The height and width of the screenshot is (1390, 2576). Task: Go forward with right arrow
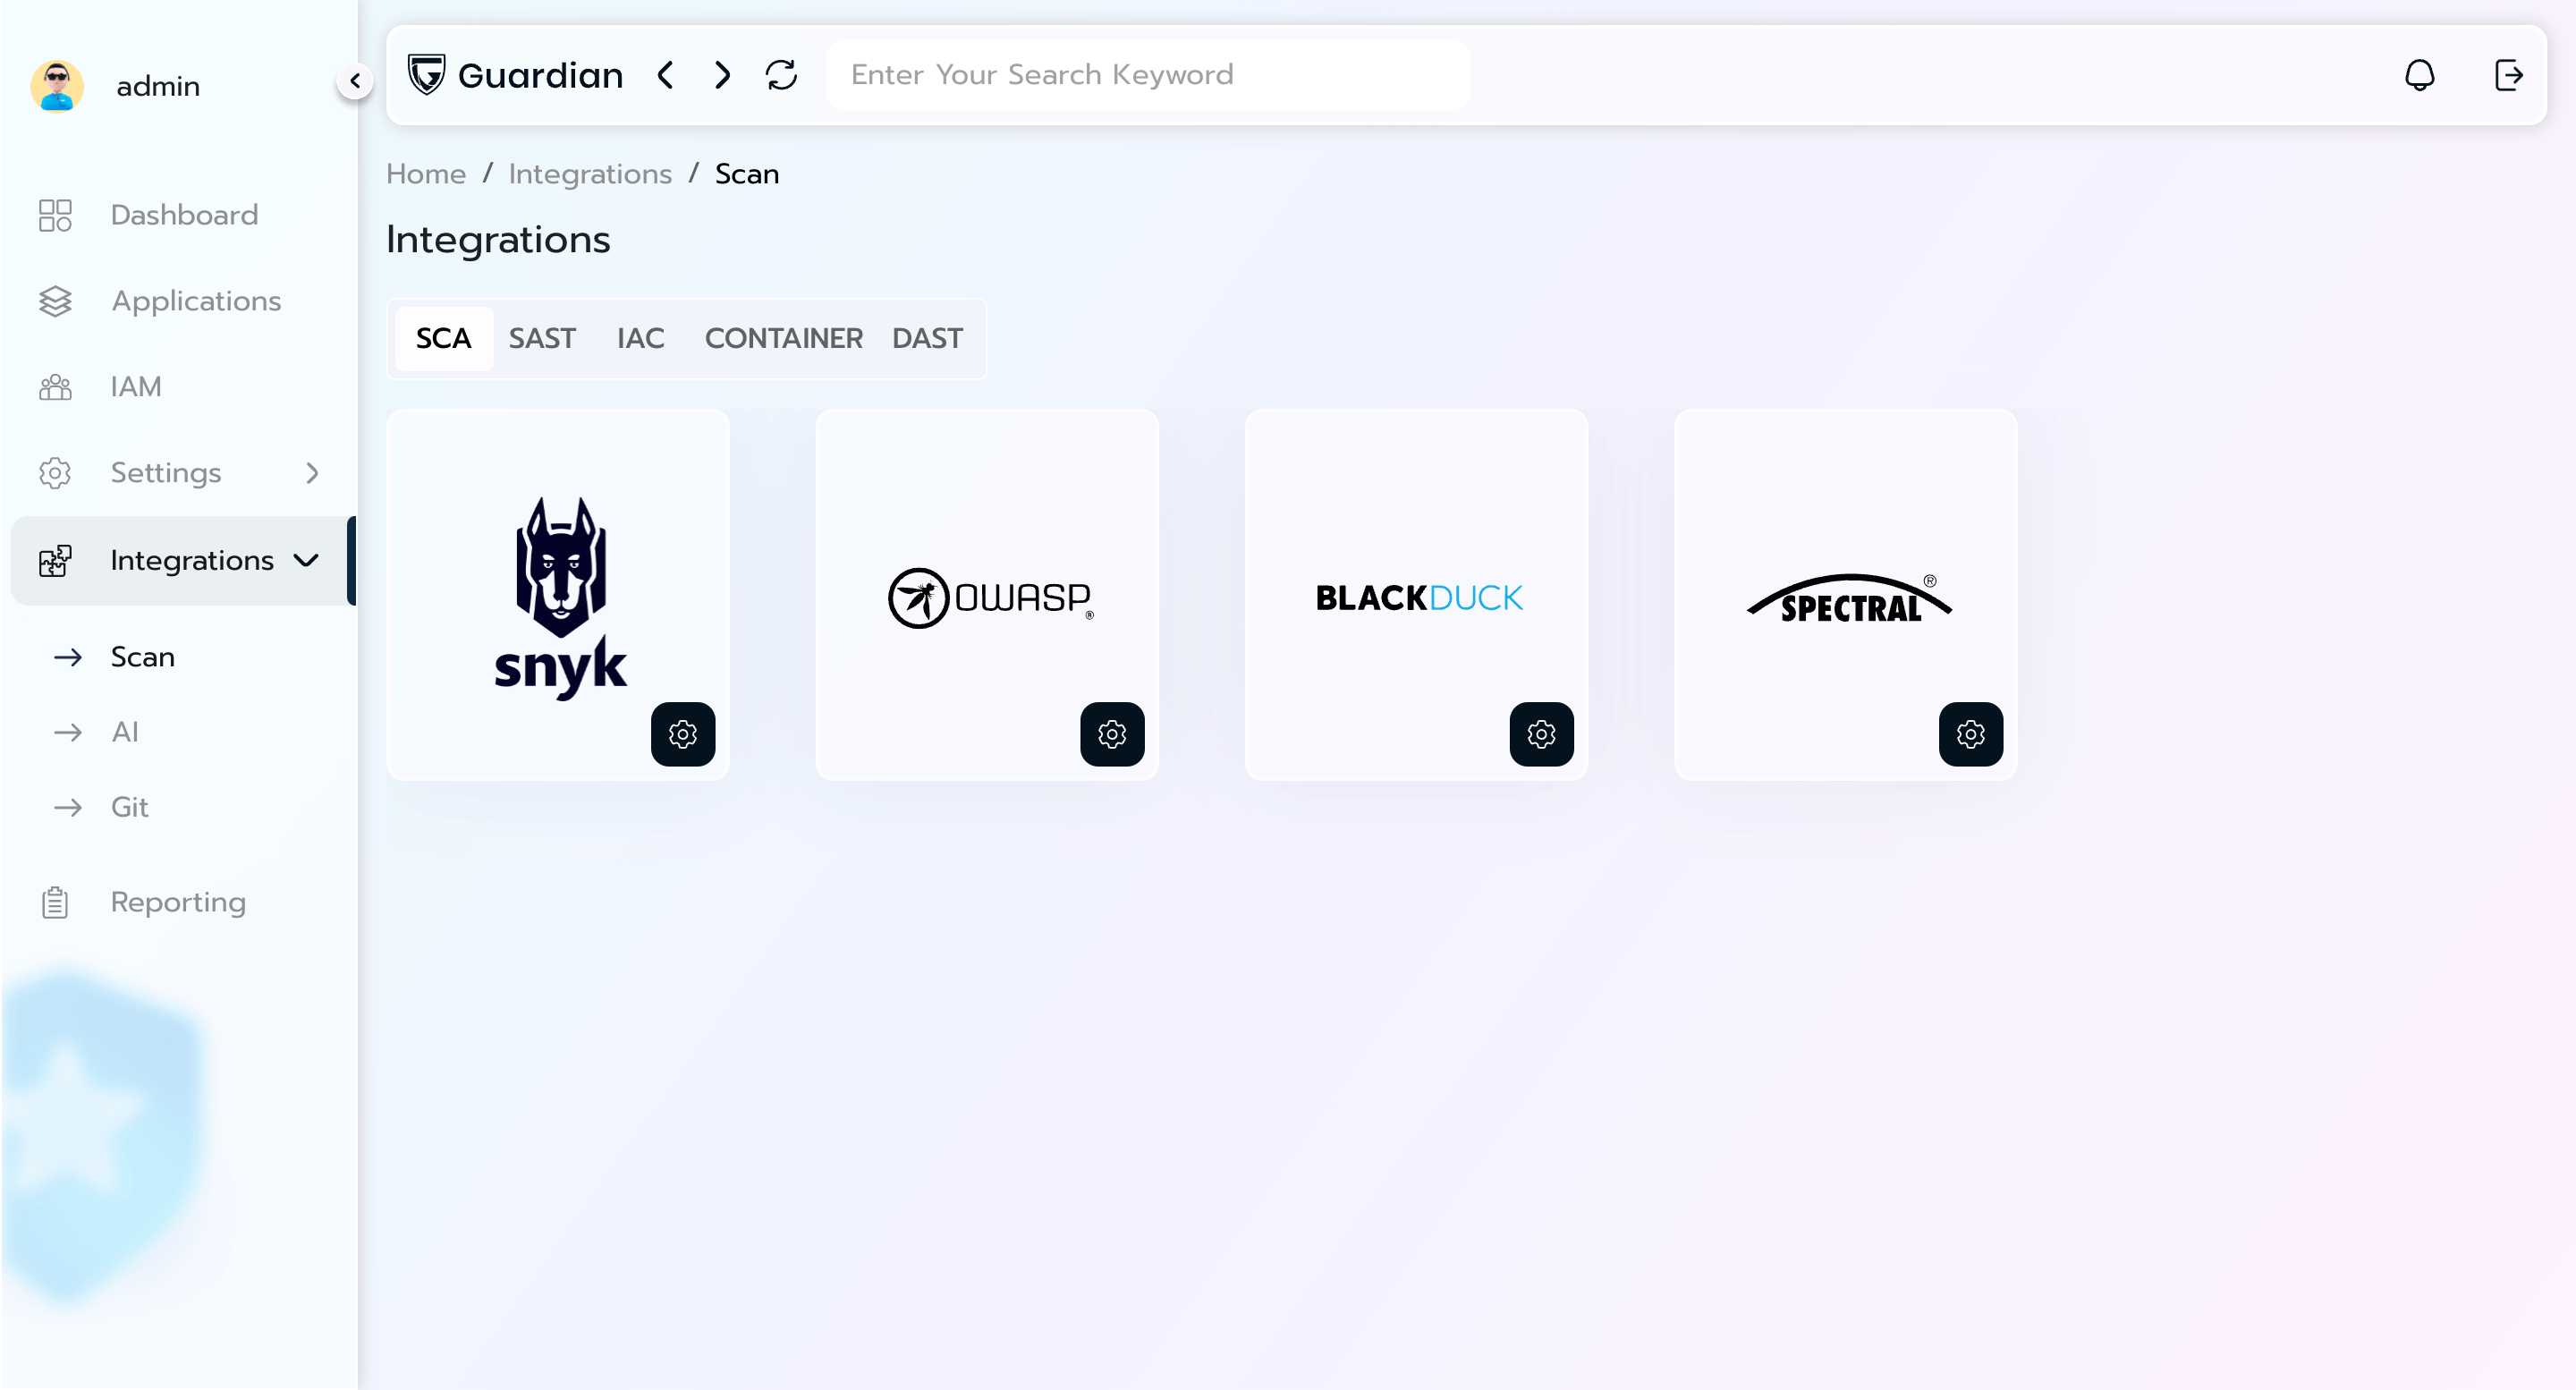coord(722,75)
